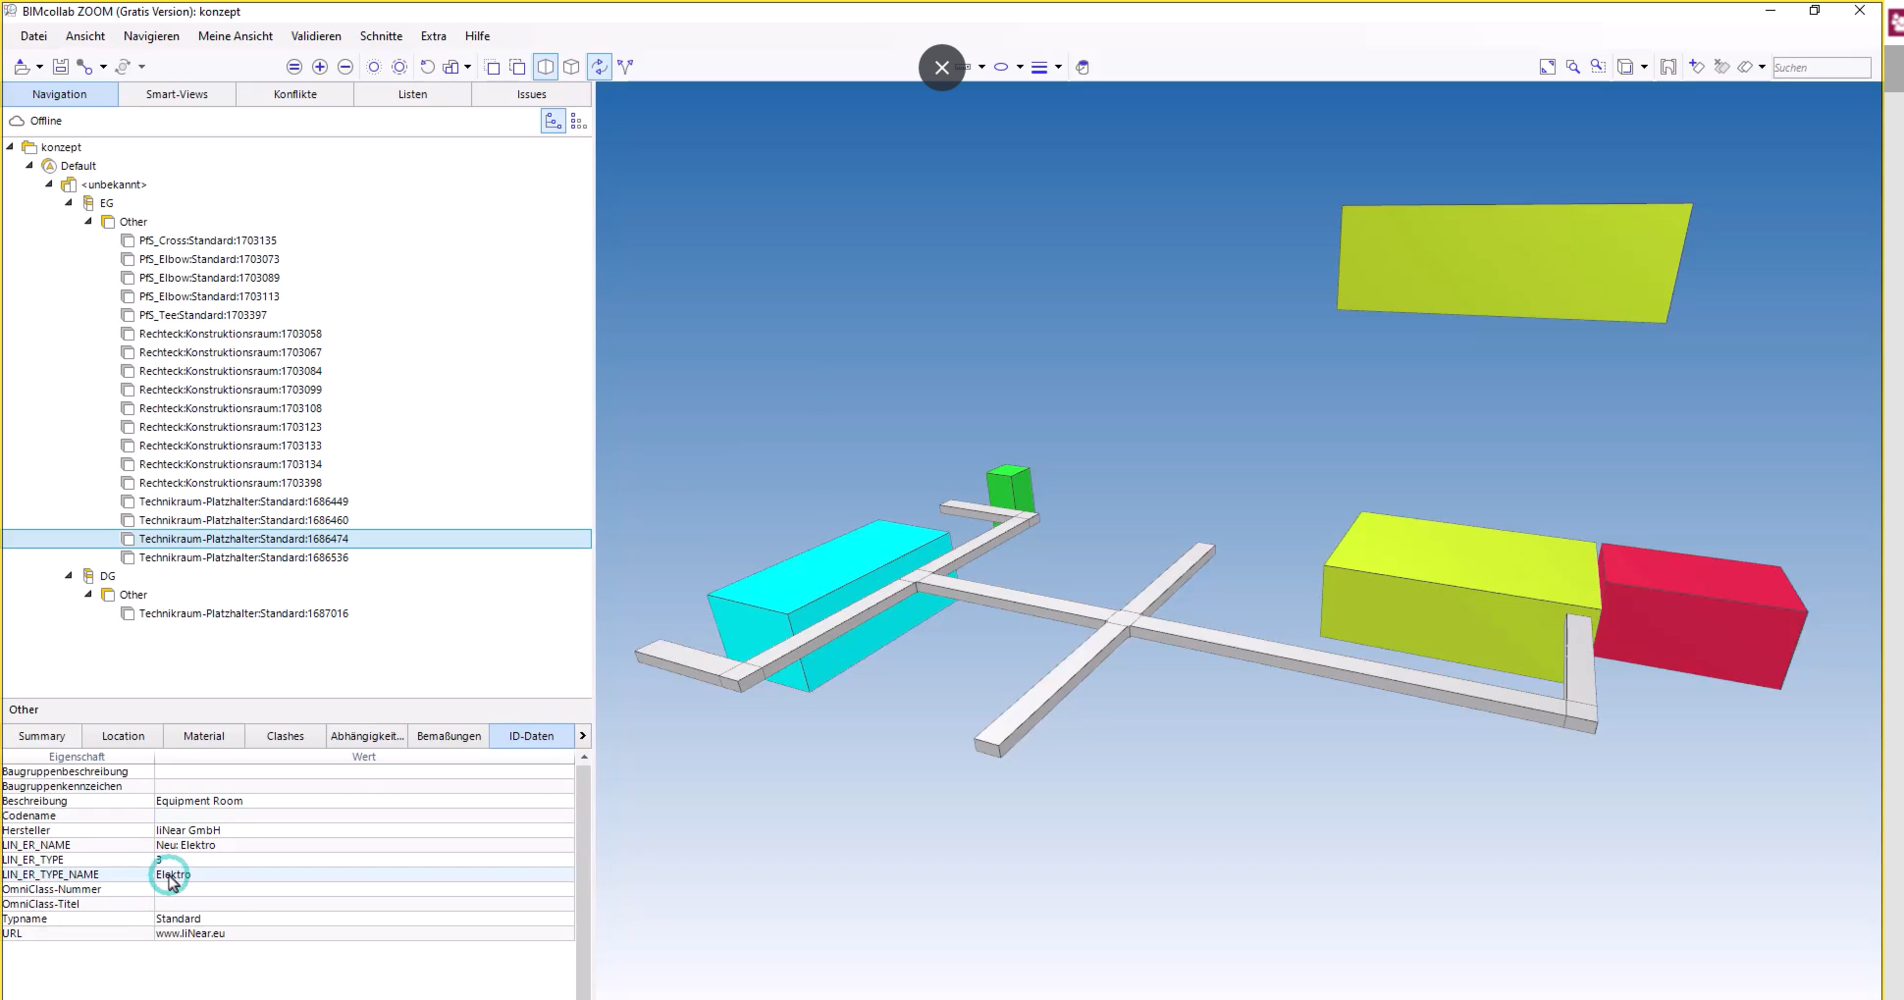Toggle checkbox for PfS_Cross:Standard:1703135
Image resolution: width=1904 pixels, height=1000 pixels.
[128, 241]
